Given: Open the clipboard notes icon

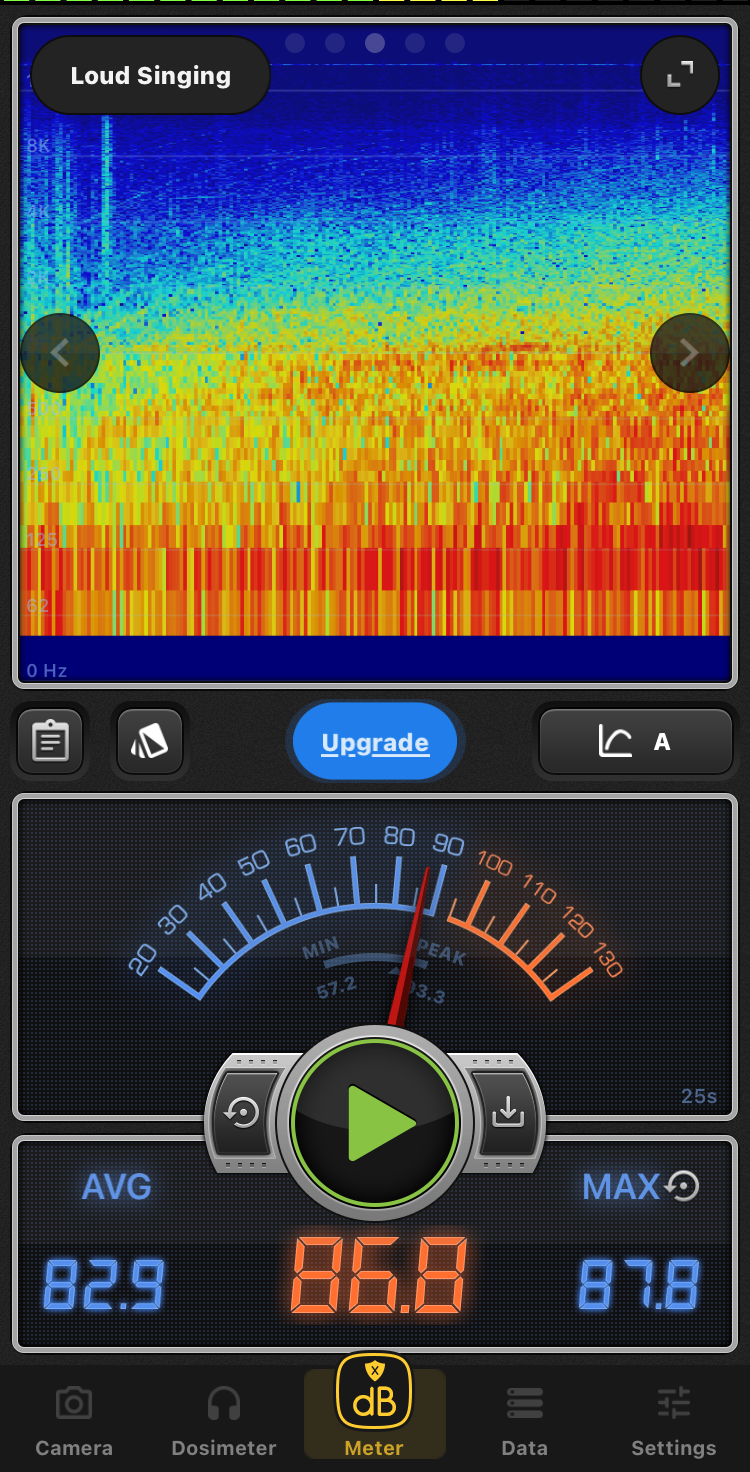Looking at the screenshot, I should [x=50, y=742].
